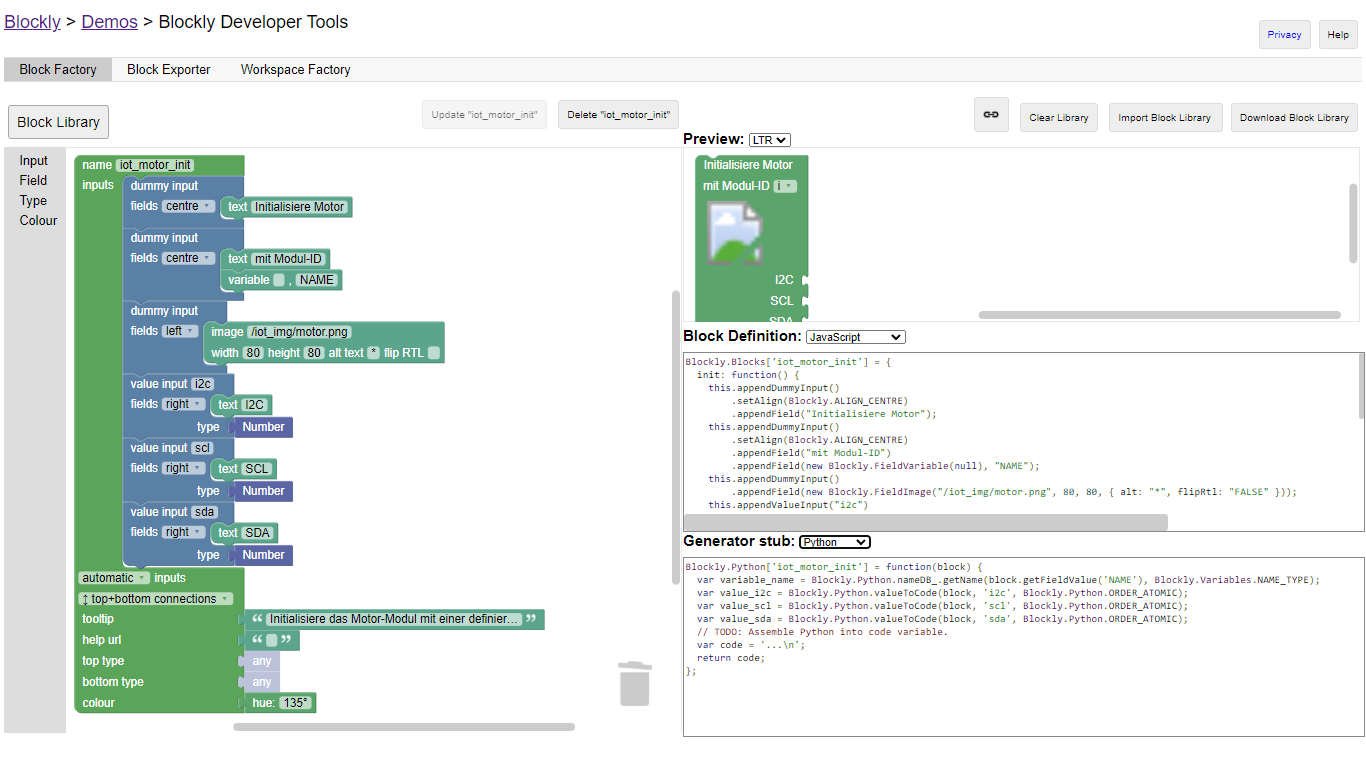
Task: Click the trash can in workspace
Action: tap(635, 684)
